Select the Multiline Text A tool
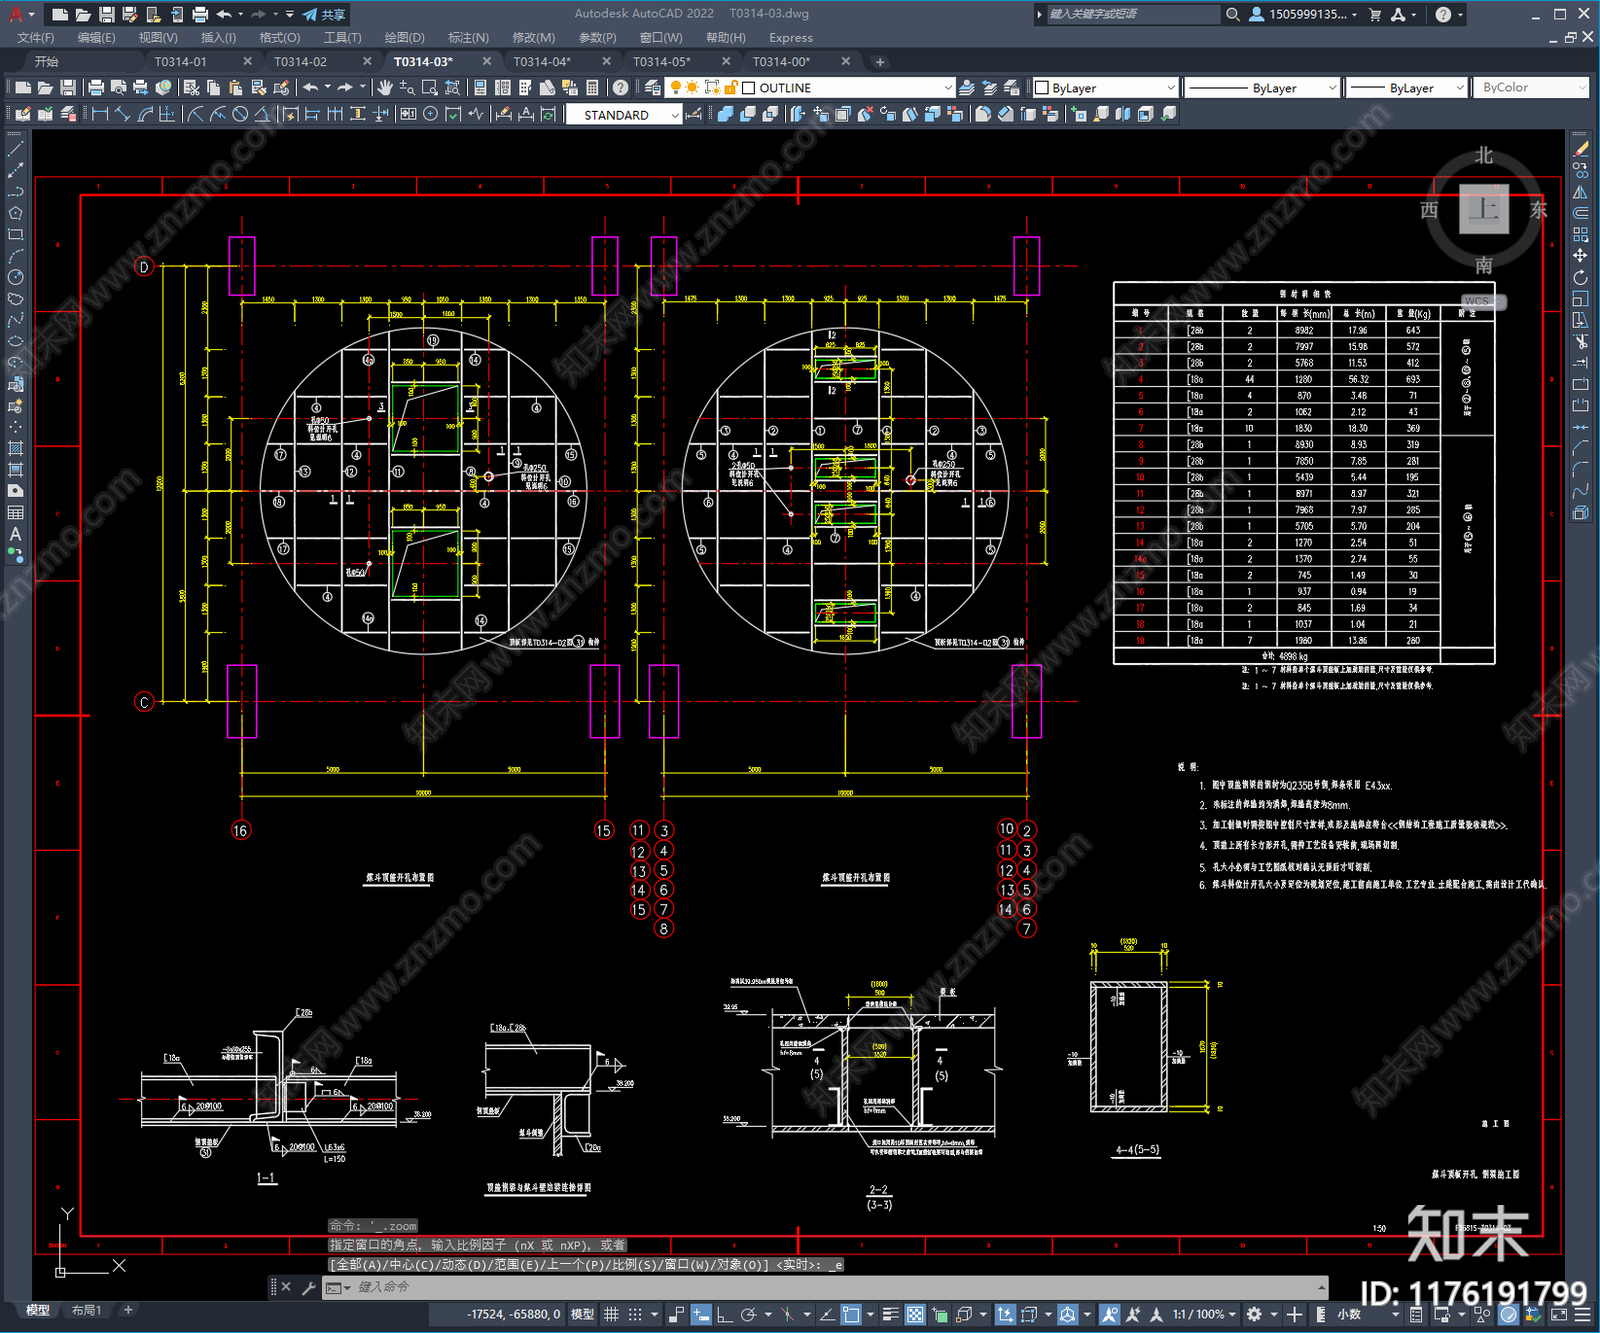The height and width of the screenshot is (1333, 1600). click(x=15, y=534)
